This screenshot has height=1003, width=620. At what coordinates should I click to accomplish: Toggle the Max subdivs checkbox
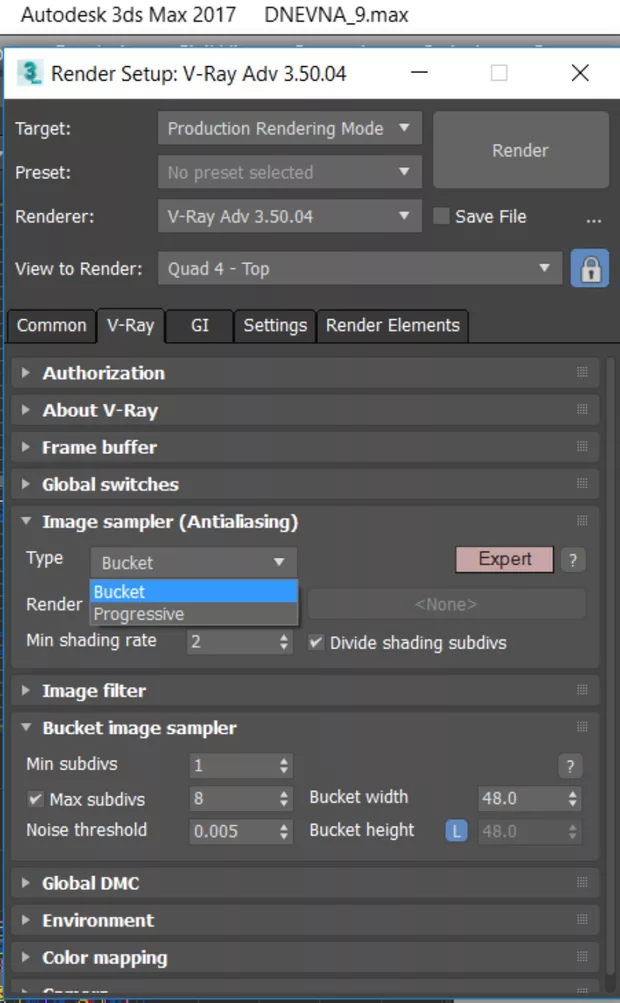(36, 800)
